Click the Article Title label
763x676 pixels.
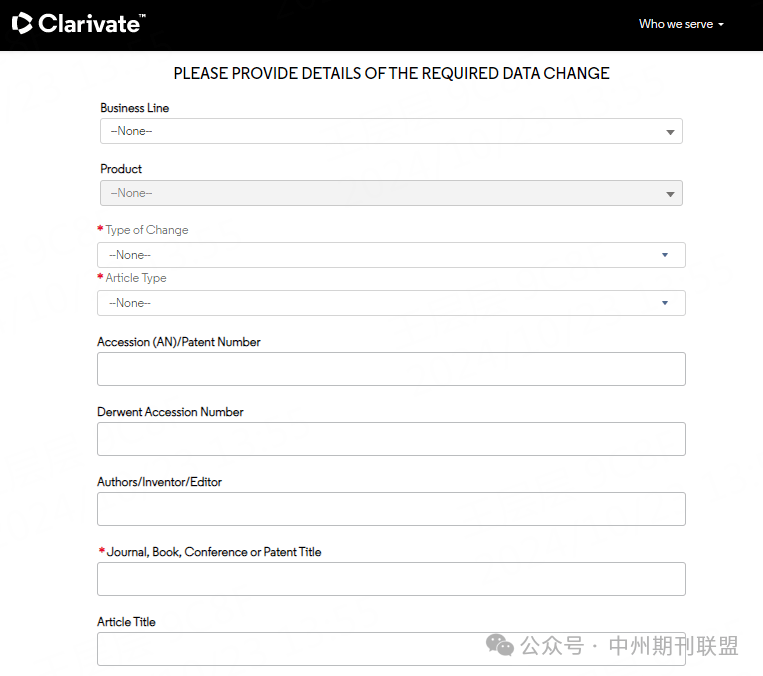[127, 622]
